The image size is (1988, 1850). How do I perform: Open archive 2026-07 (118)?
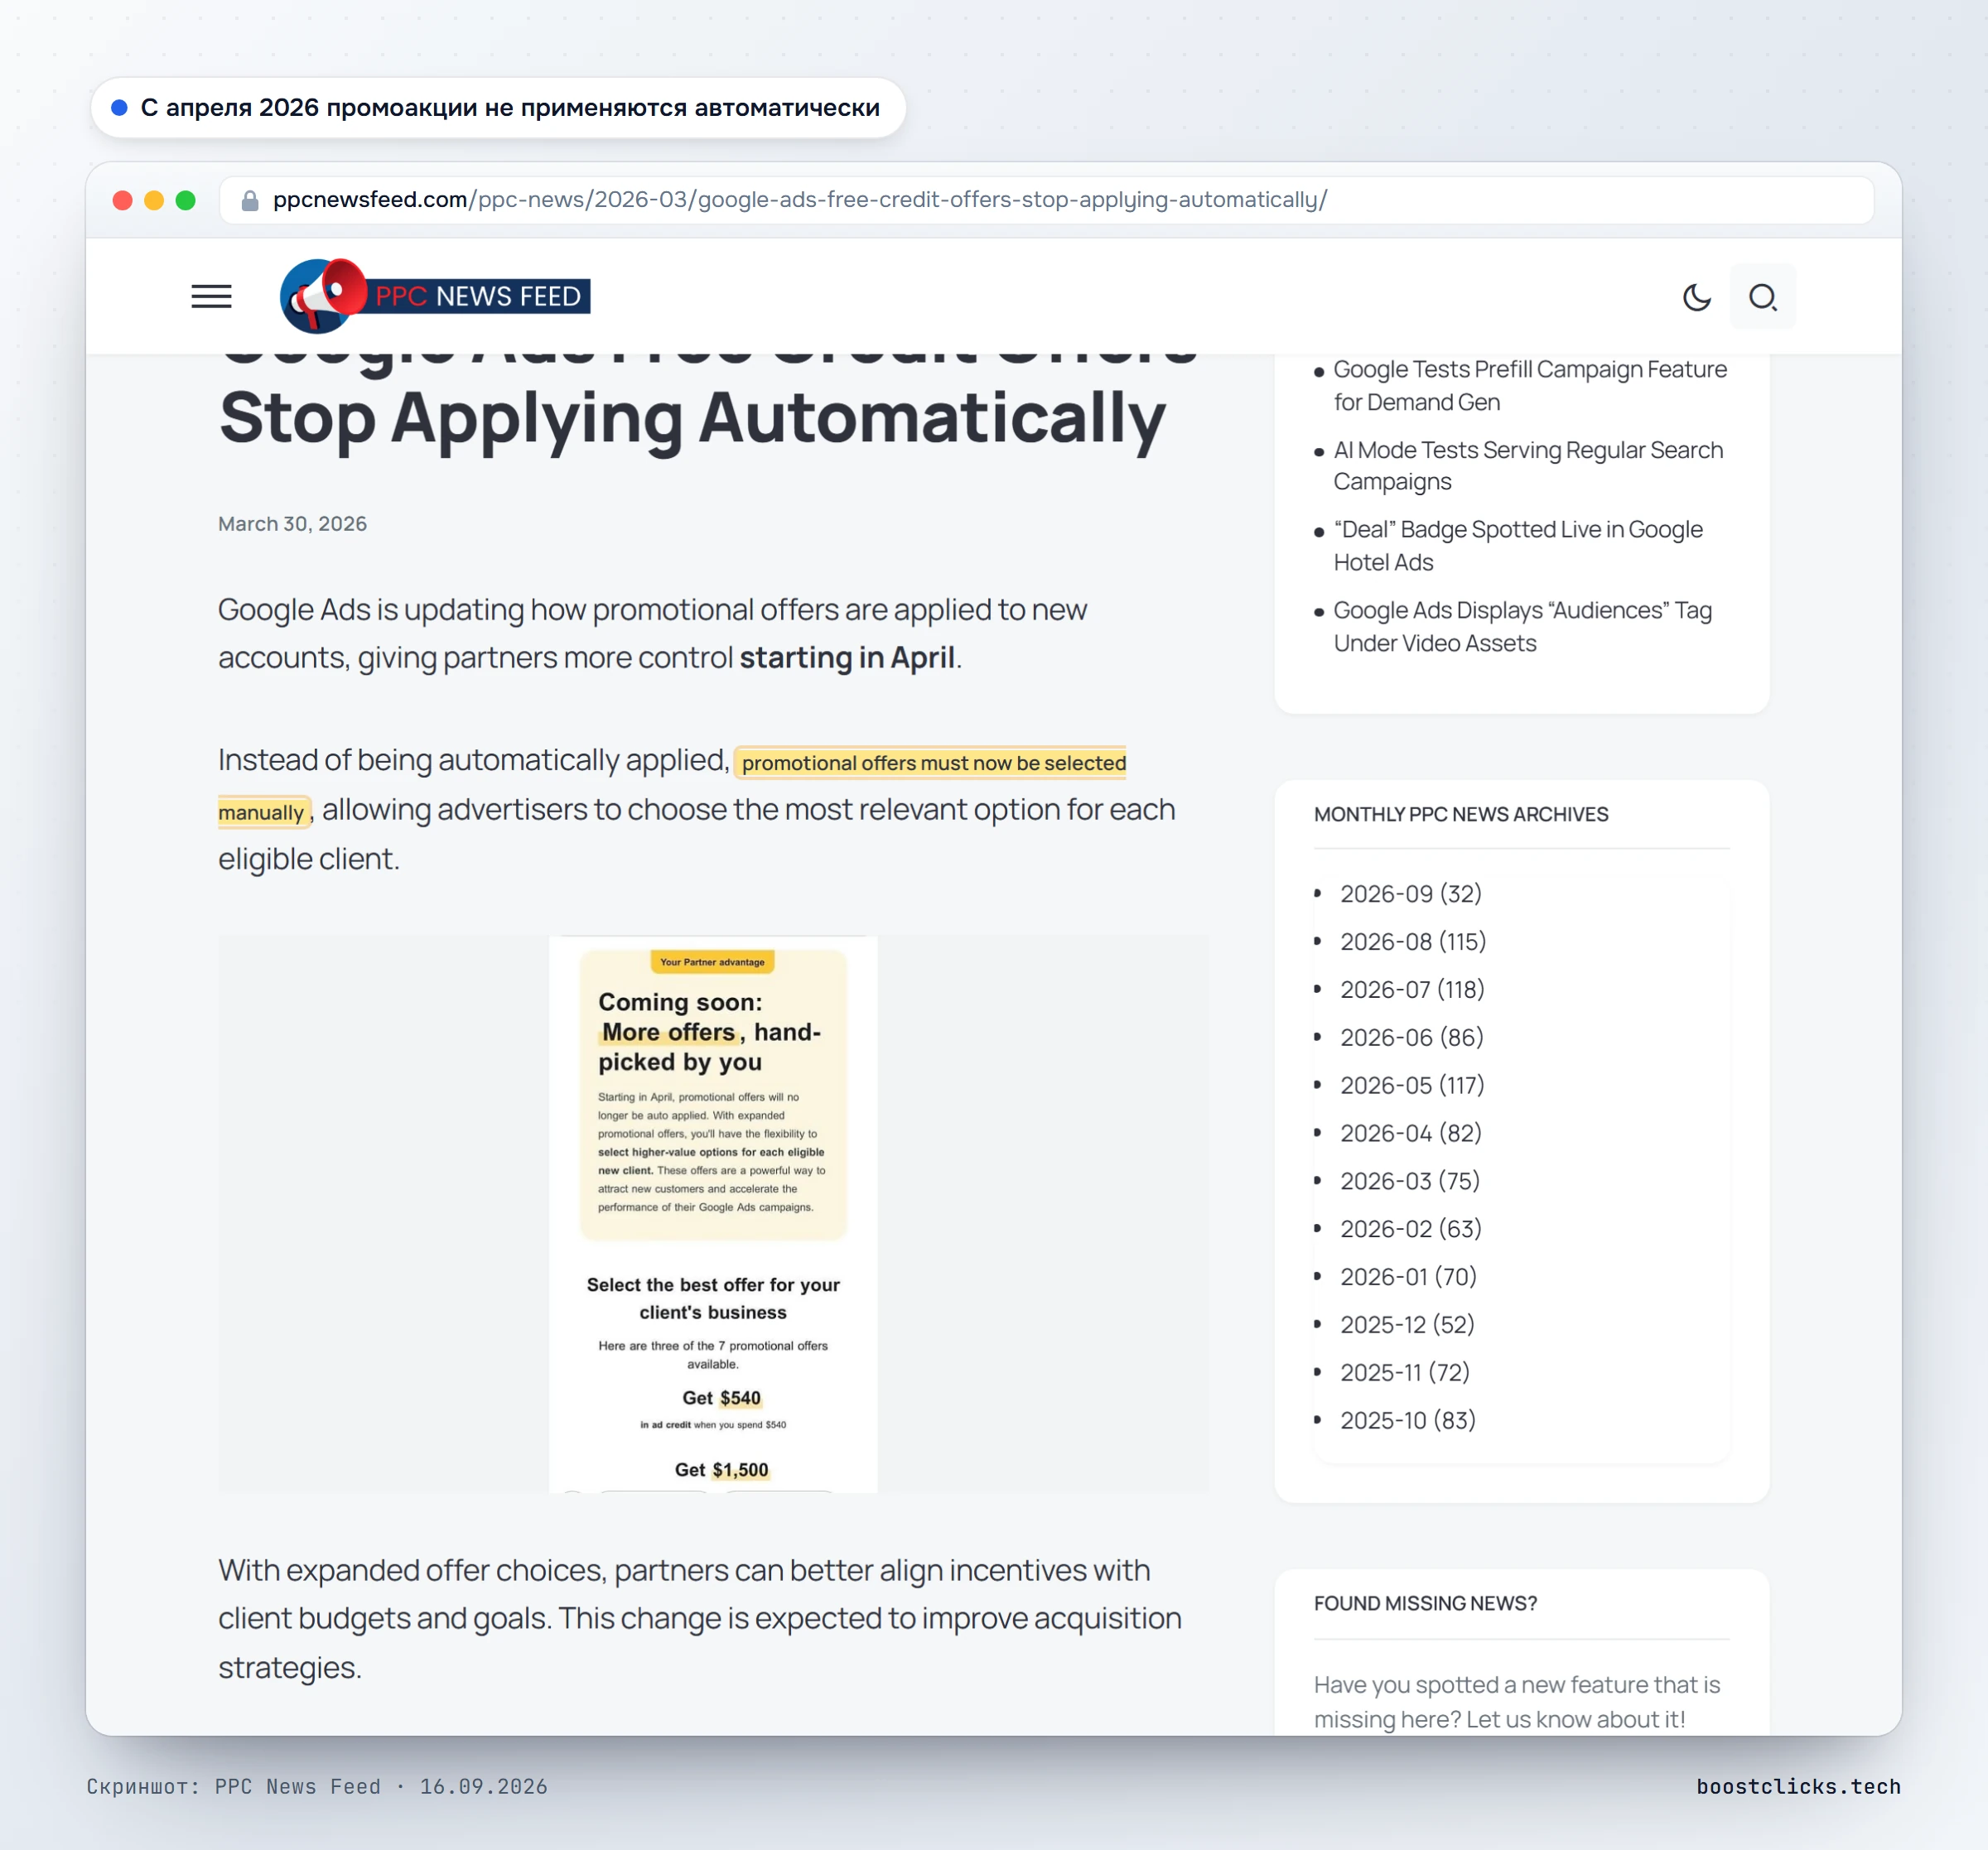point(1411,989)
